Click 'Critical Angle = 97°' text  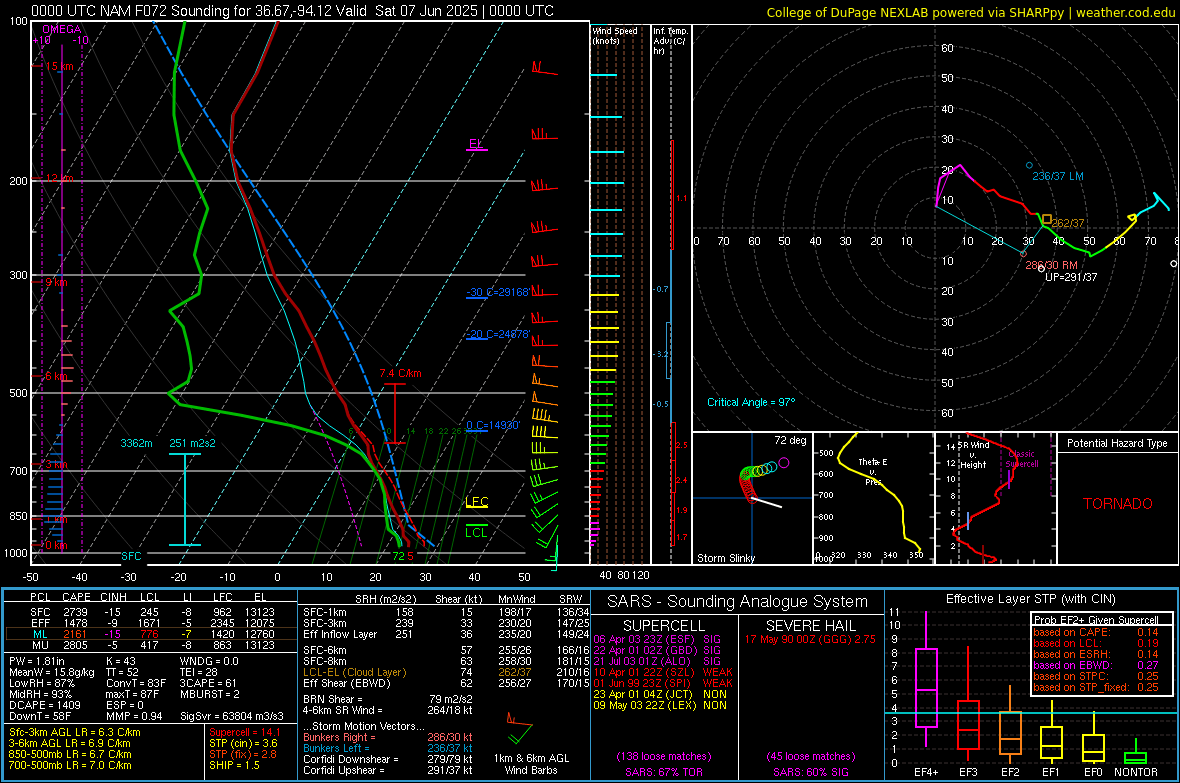click(x=751, y=402)
